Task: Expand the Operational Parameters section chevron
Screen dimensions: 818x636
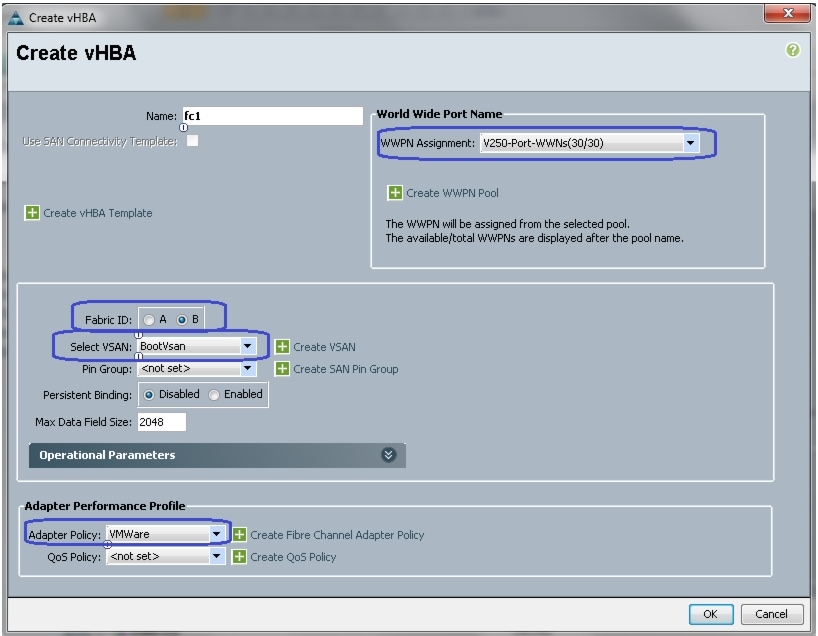Action: 388,455
